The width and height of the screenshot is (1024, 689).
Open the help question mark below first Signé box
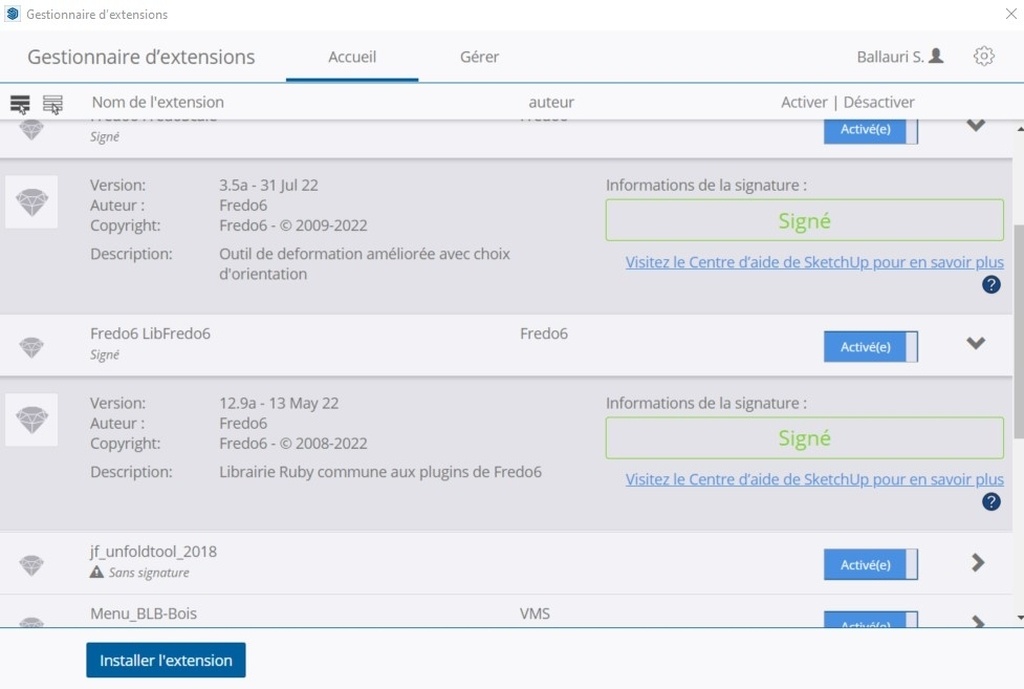pyautogui.click(x=991, y=285)
